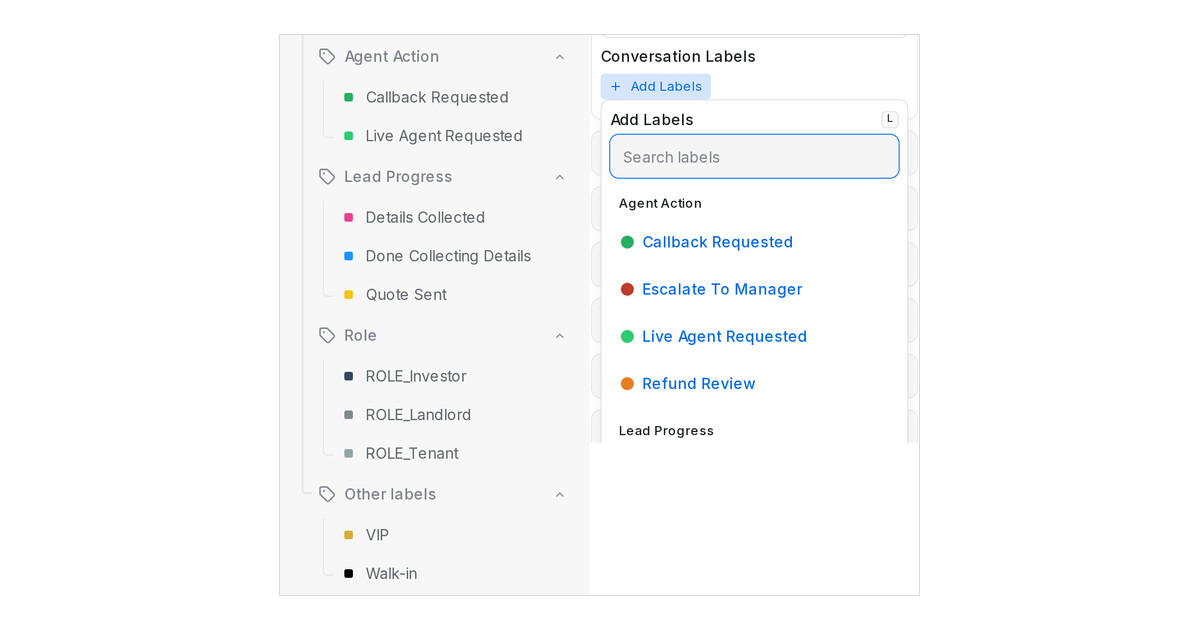The height and width of the screenshot is (630, 1200).
Task: Focus the Search labels input field
Action: point(754,157)
